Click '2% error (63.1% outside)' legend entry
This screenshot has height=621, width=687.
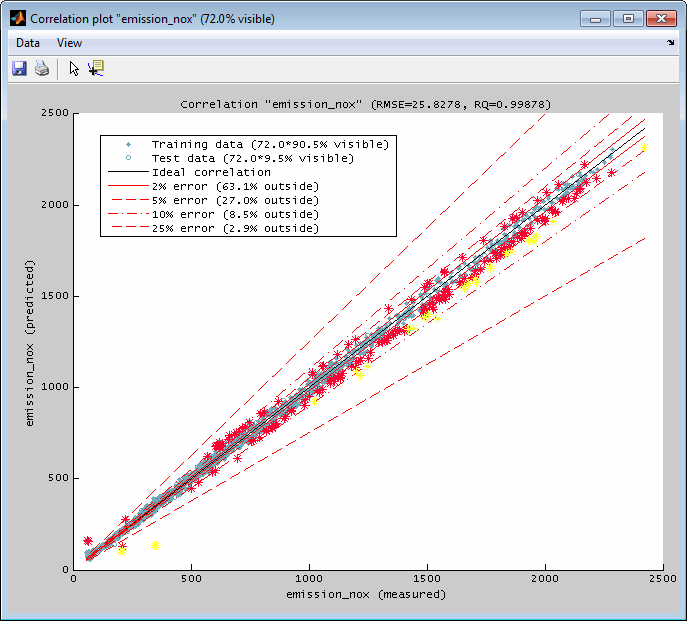[235, 186]
